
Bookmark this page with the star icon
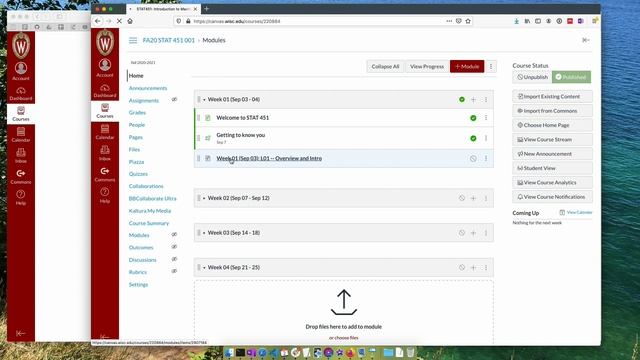click(x=468, y=21)
